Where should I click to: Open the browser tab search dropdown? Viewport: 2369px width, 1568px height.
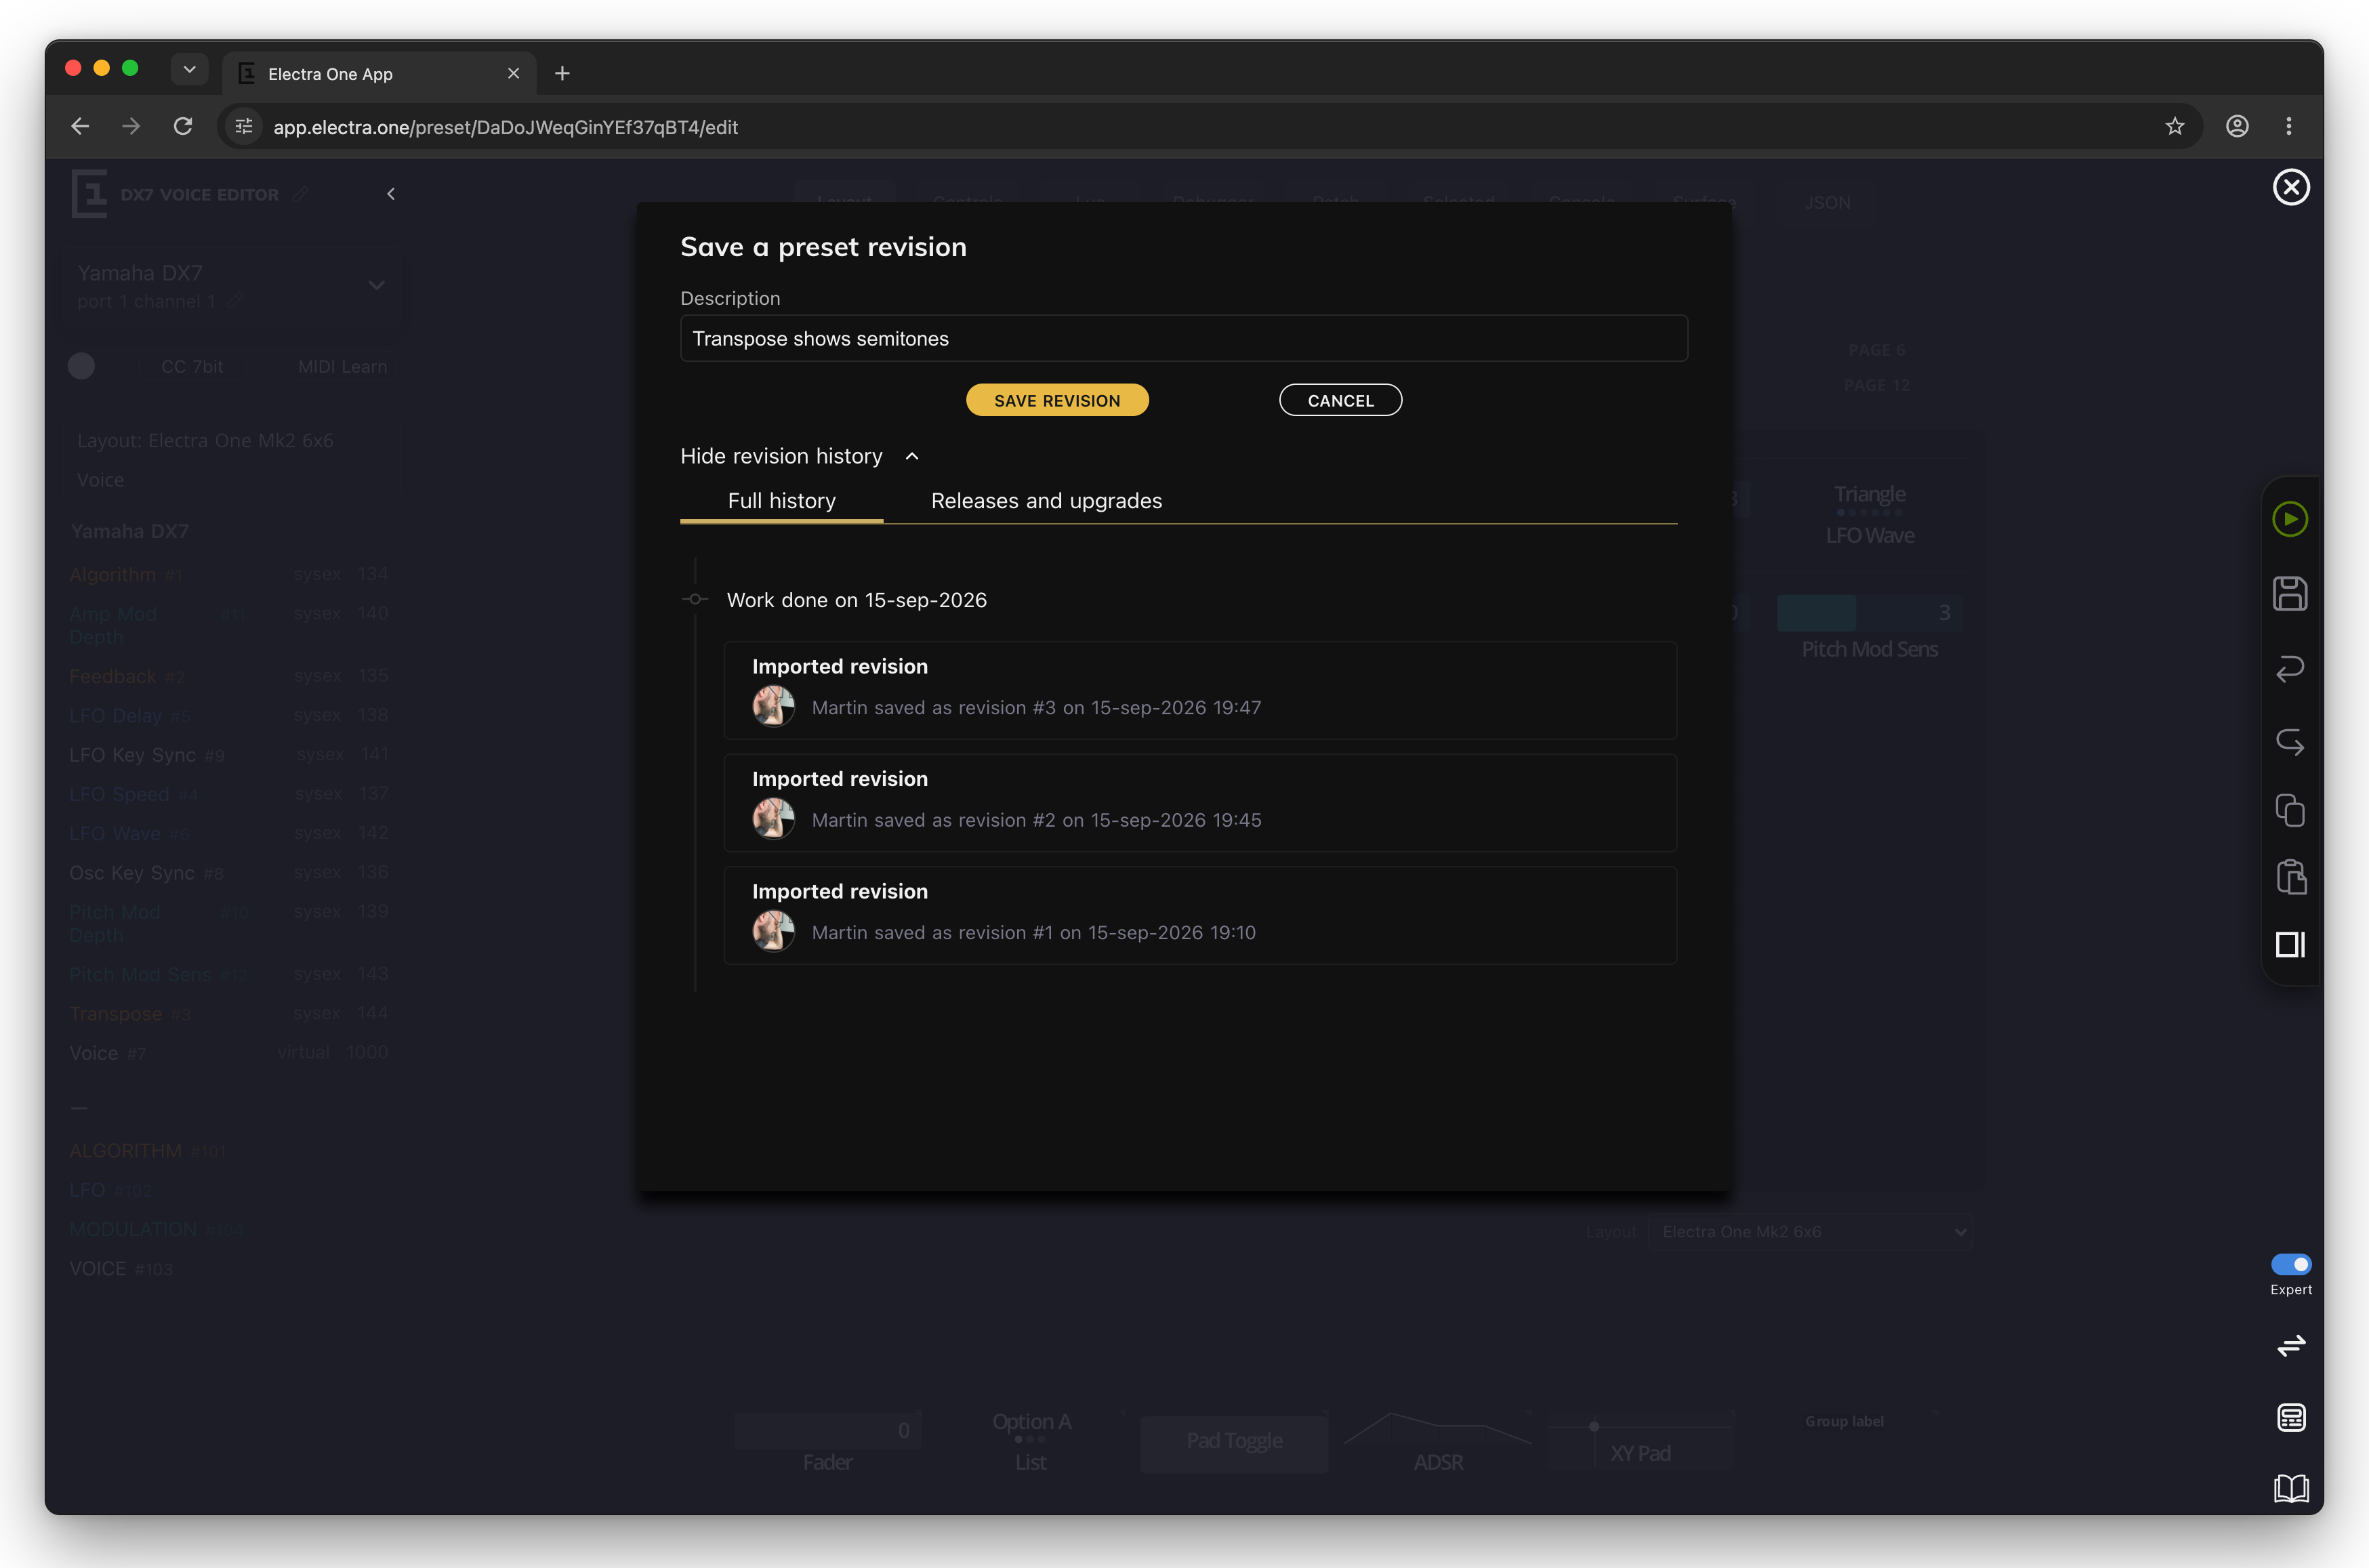189,69
